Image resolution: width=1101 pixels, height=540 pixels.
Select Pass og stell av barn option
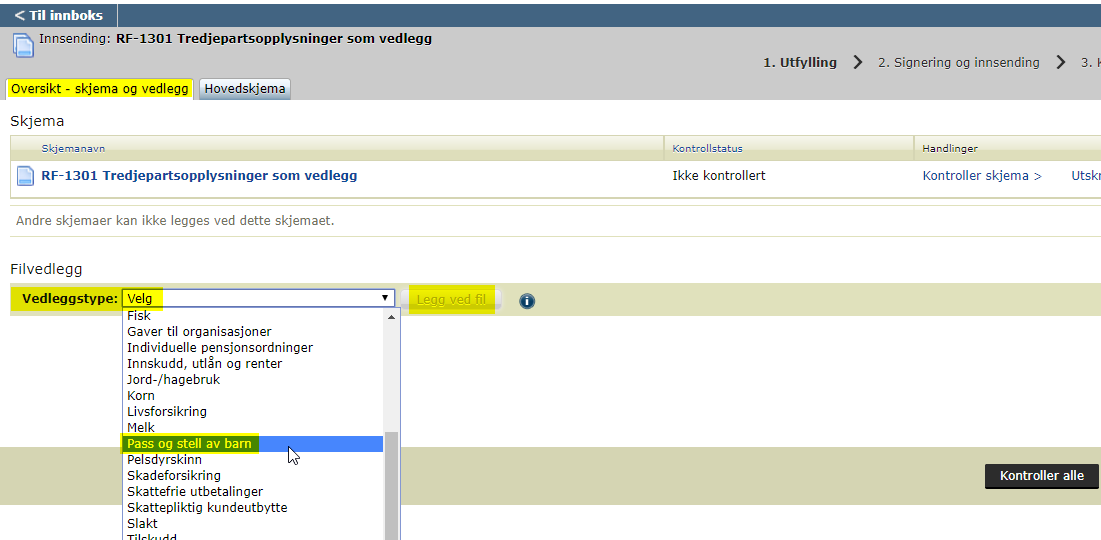pos(254,444)
